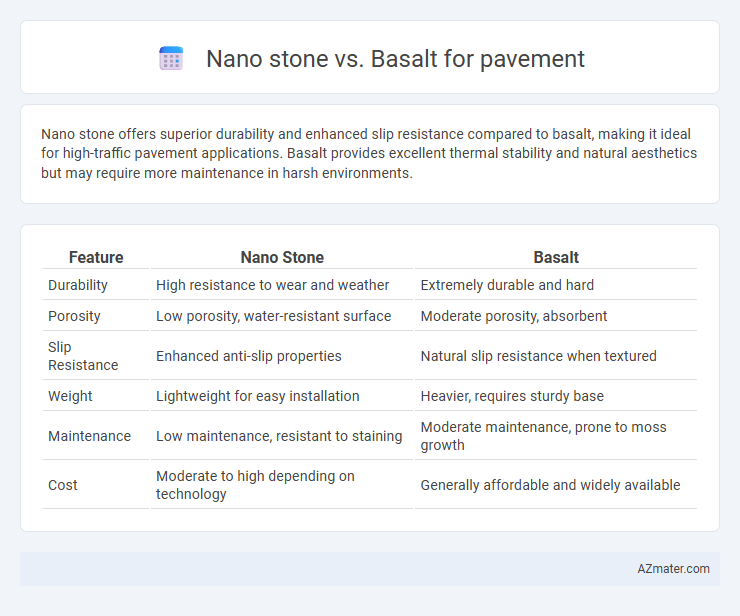Select the 'Porosity' row label
This screenshot has height=616, width=740.
[x=74, y=316]
